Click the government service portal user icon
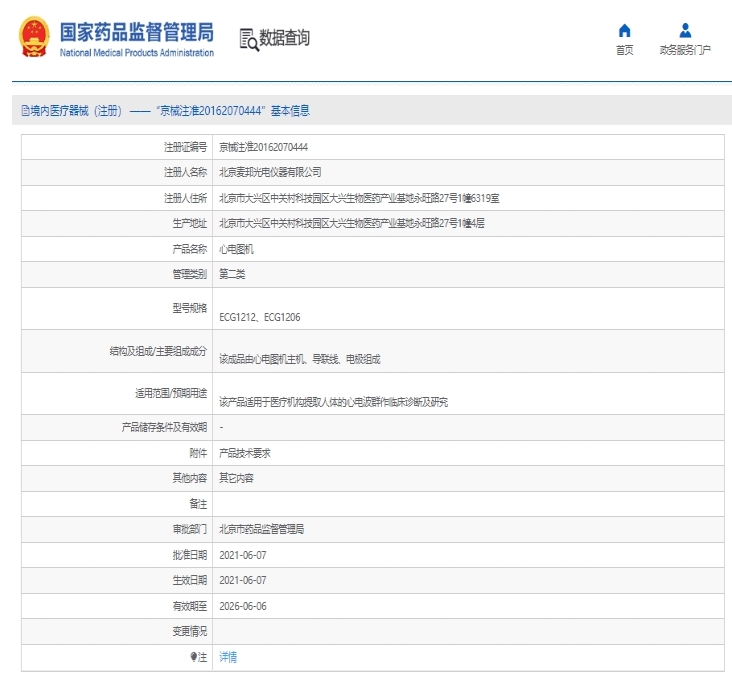Image resolution: width=732 pixels, height=676 pixels. [x=685, y=30]
